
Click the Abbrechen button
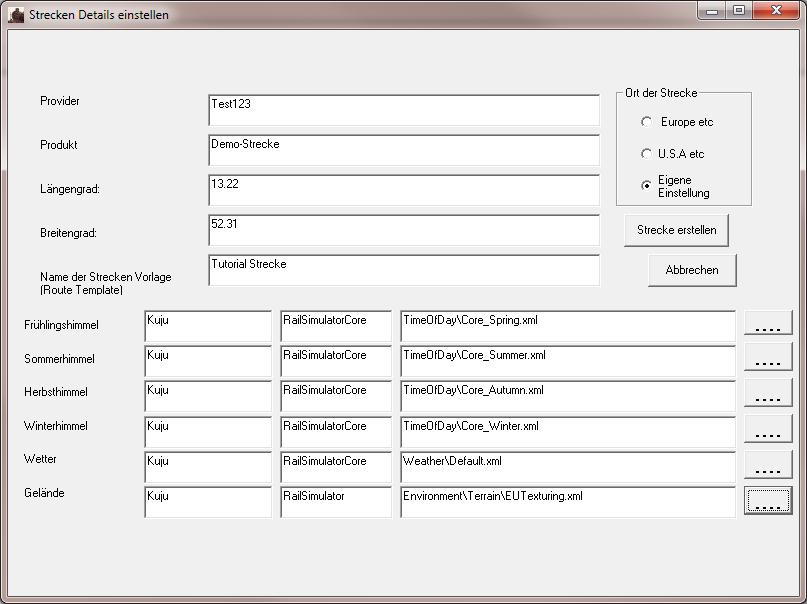coord(692,270)
